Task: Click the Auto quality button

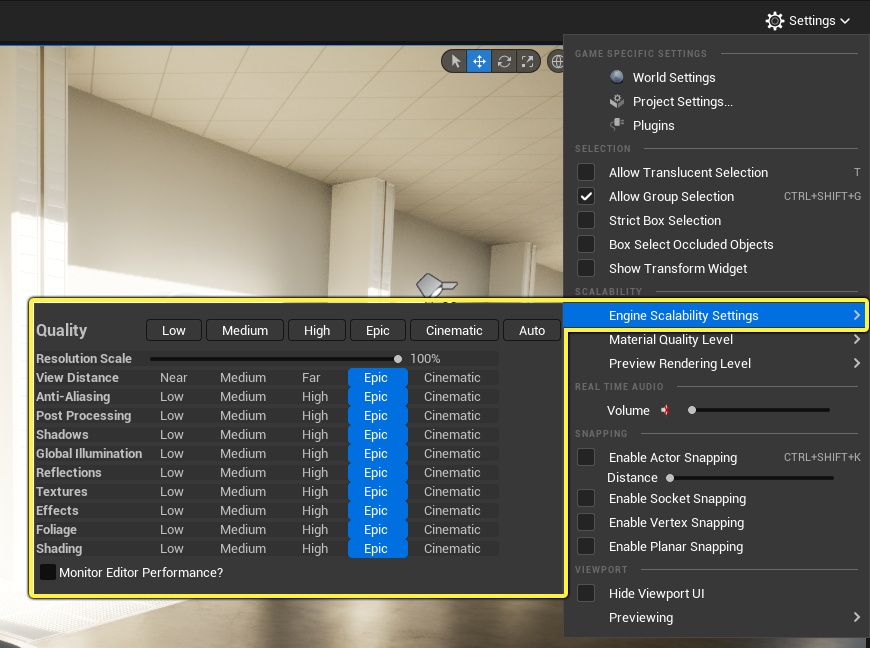Action: pos(532,330)
